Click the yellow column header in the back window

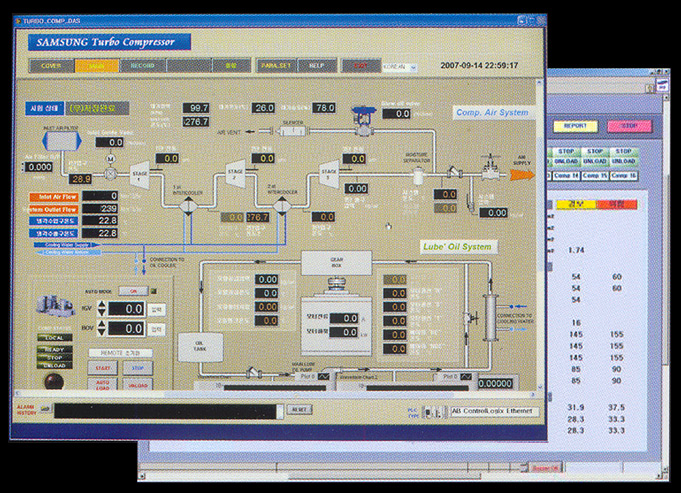point(576,204)
